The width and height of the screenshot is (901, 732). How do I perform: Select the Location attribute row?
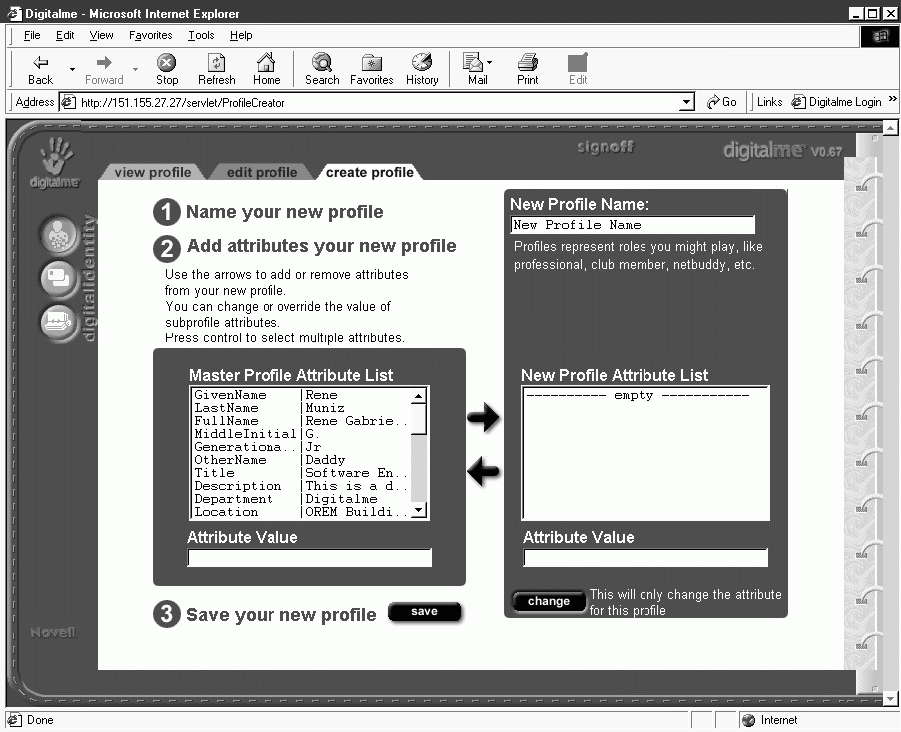tap(302, 512)
